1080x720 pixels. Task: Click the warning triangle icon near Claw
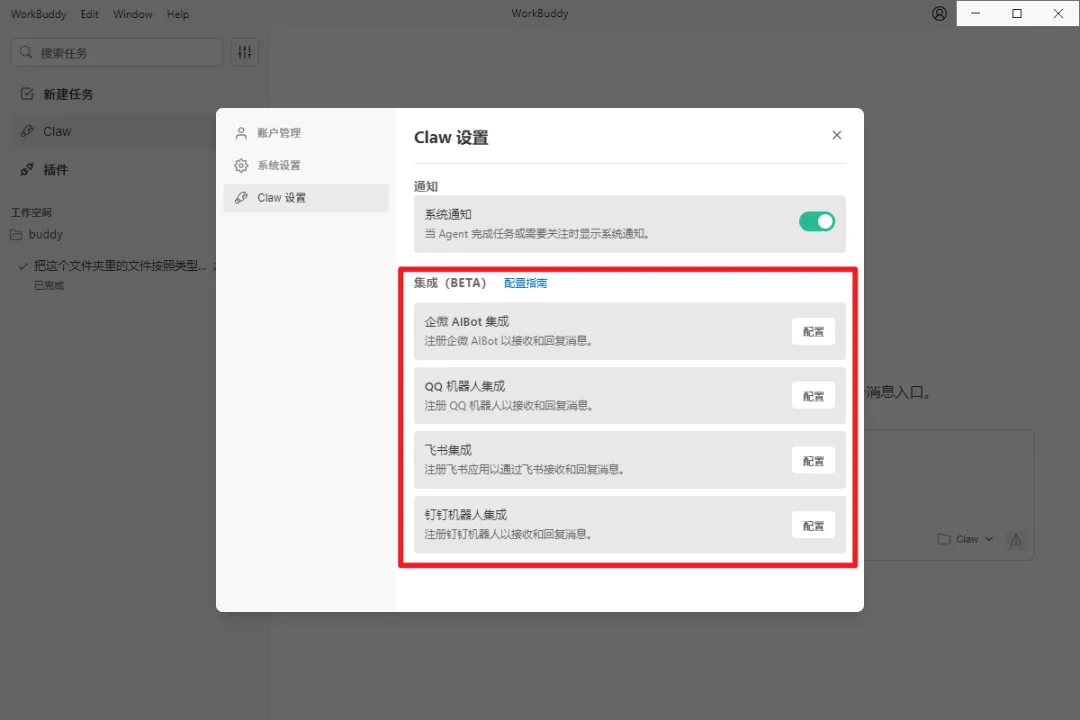point(1015,539)
